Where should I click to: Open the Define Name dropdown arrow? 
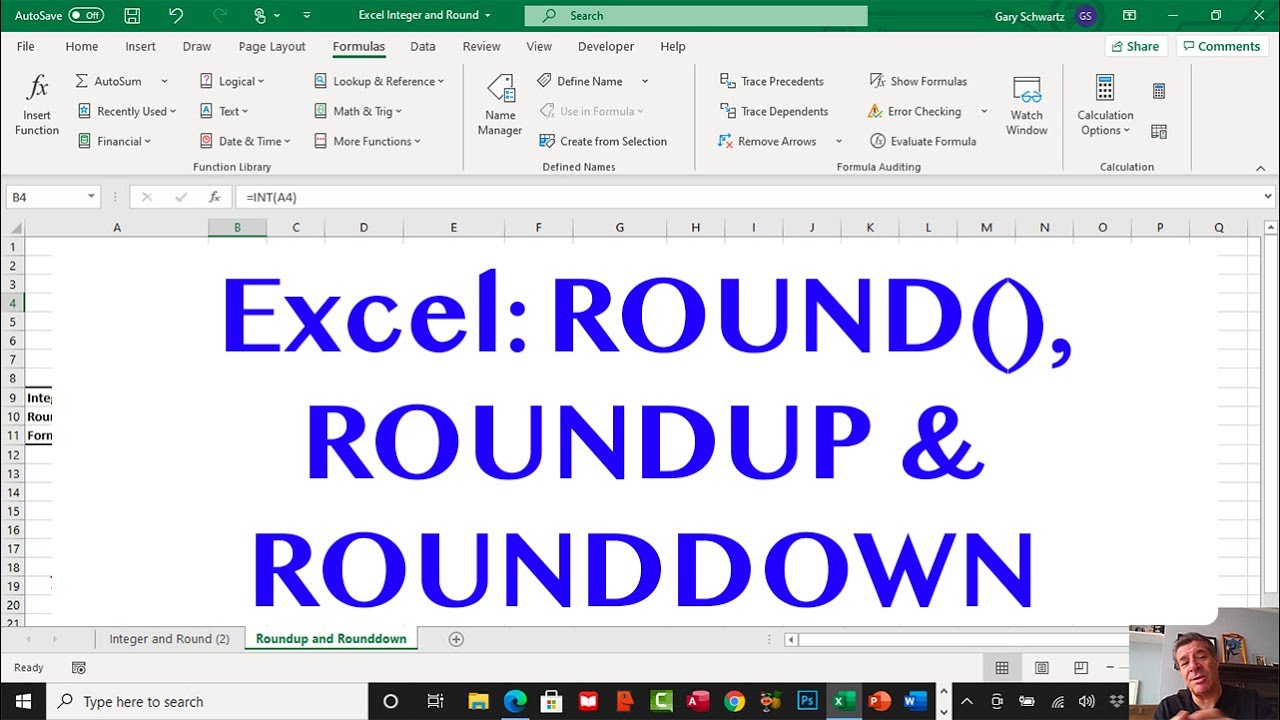[645, 81]
